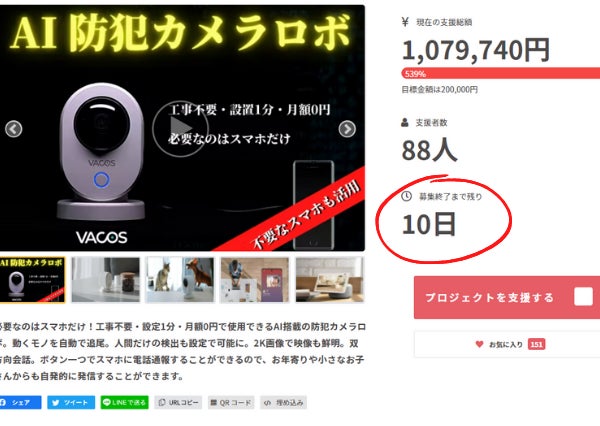Go to previous slide in image carousel
This screenshot has width=600, height=426.
[14, 129]
